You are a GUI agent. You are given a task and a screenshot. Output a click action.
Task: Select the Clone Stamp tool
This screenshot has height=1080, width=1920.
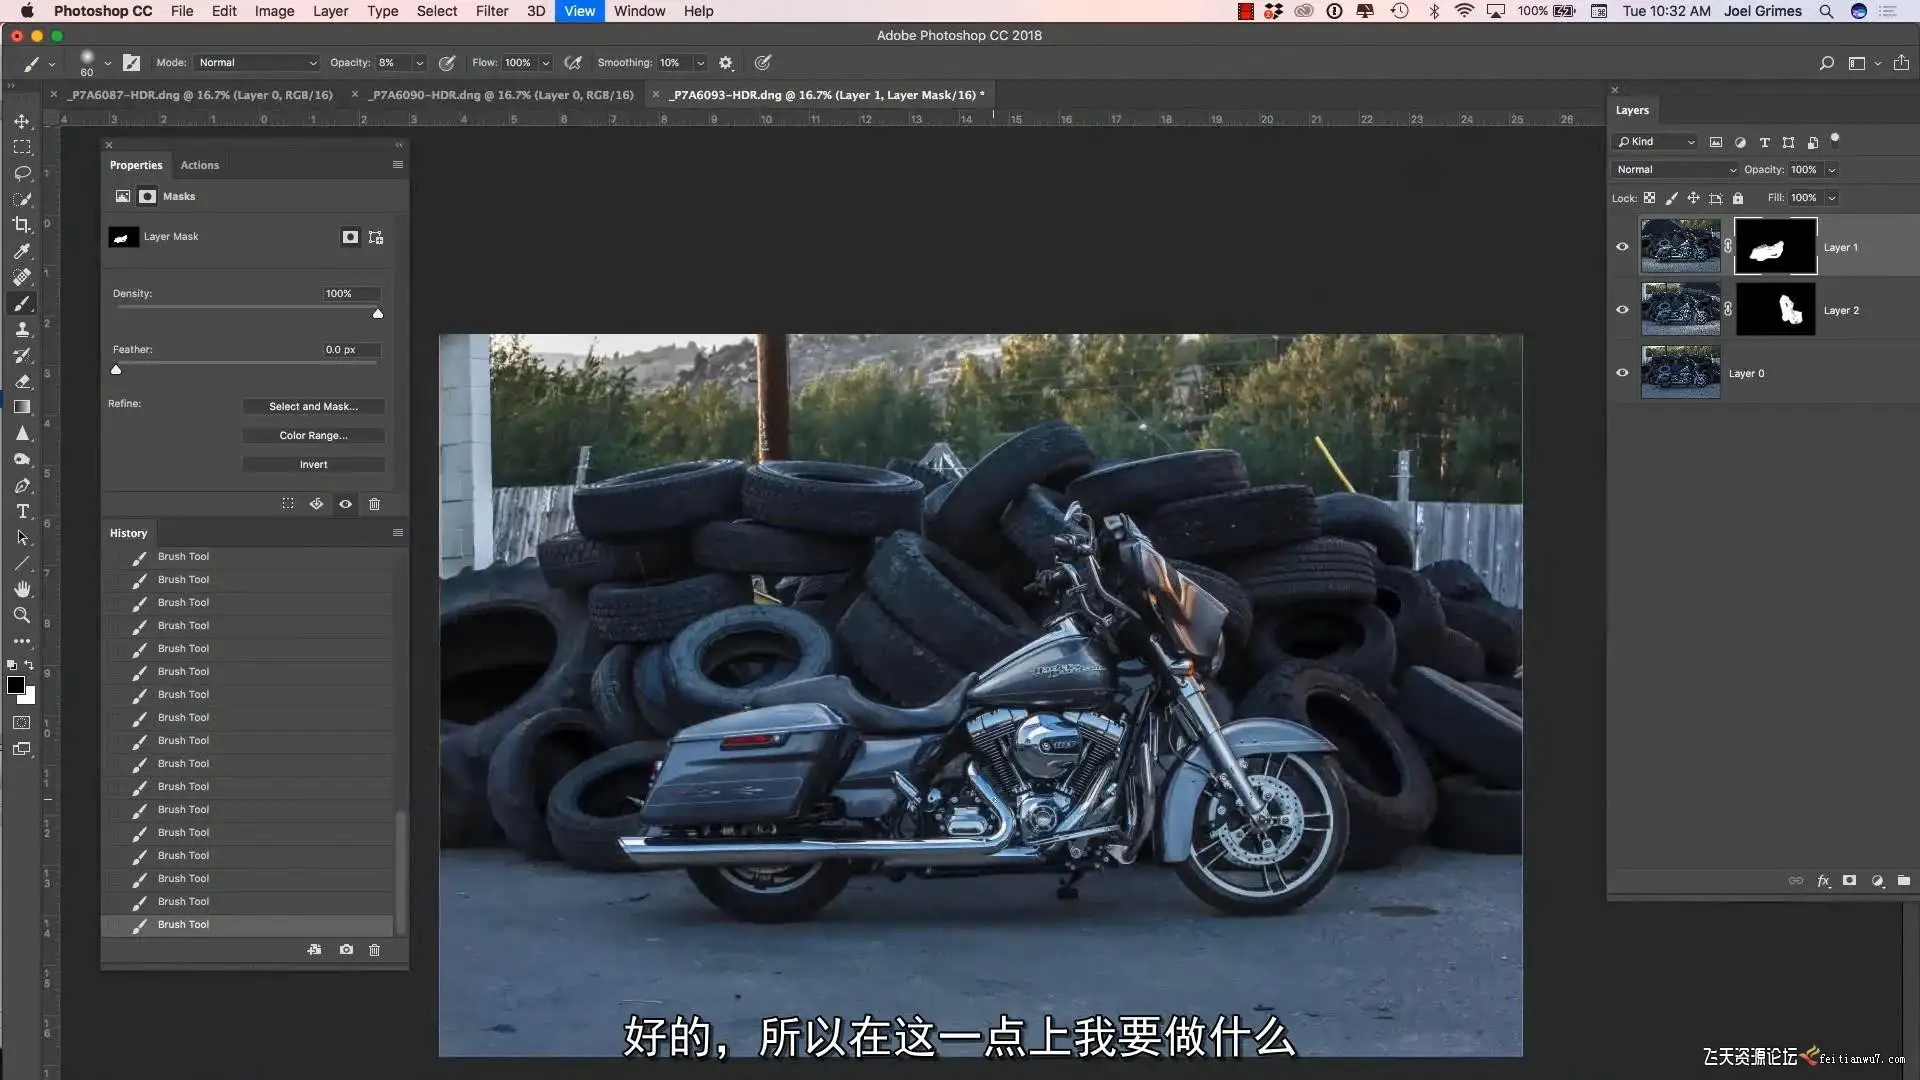(x=21, y=329)
